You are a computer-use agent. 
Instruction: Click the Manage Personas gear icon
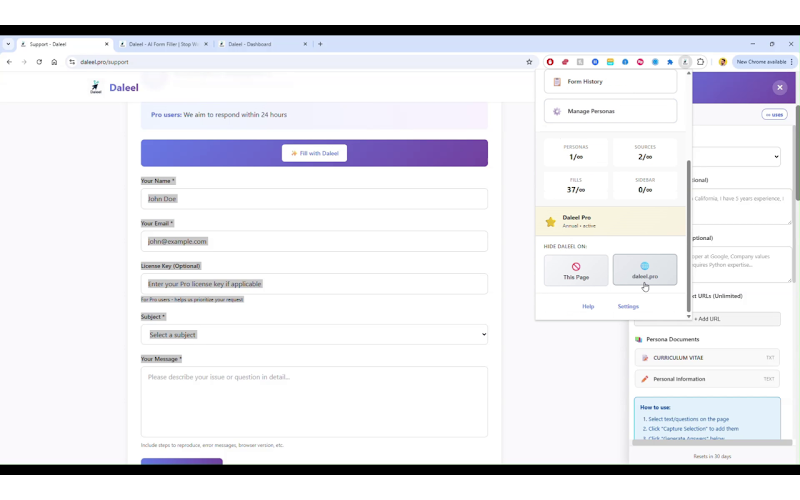[557, 111]
